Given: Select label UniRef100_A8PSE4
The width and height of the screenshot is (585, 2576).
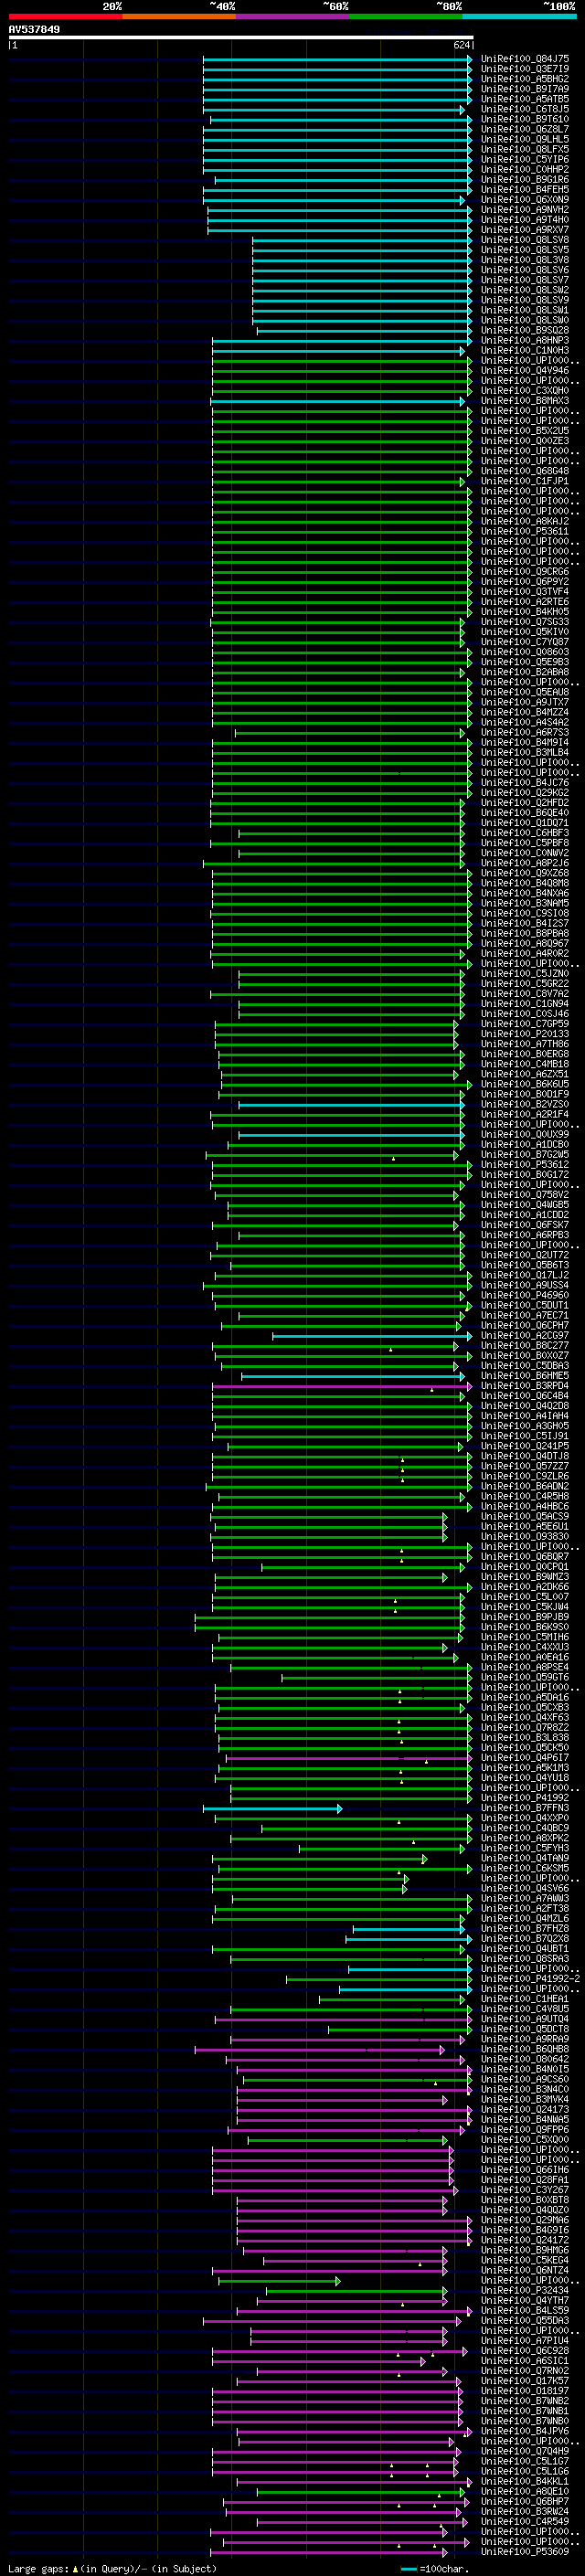Looking at the screenshot, I should (525, 1667).
